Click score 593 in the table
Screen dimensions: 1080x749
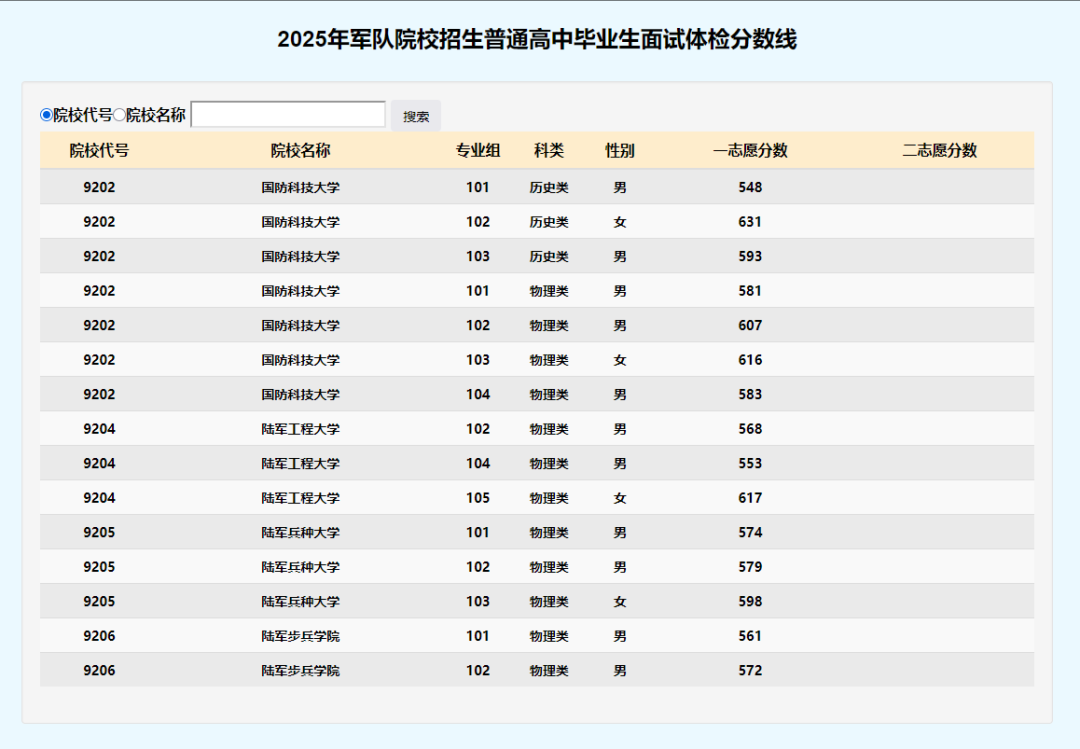(x=750, y=256)
